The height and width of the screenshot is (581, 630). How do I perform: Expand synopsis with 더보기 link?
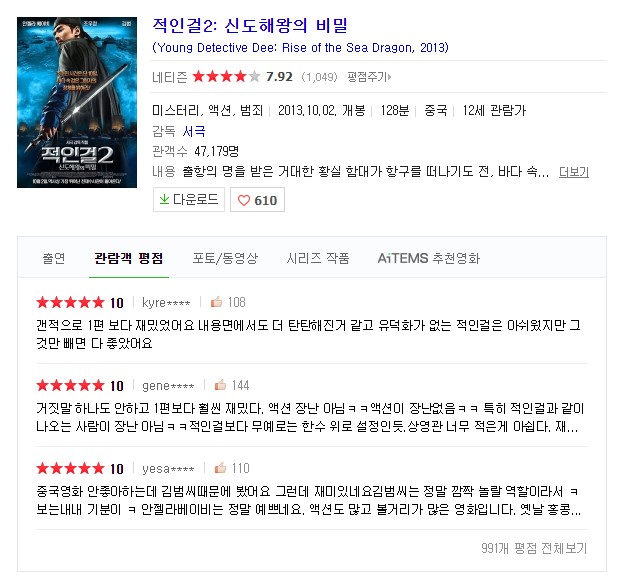click(574, 172)
